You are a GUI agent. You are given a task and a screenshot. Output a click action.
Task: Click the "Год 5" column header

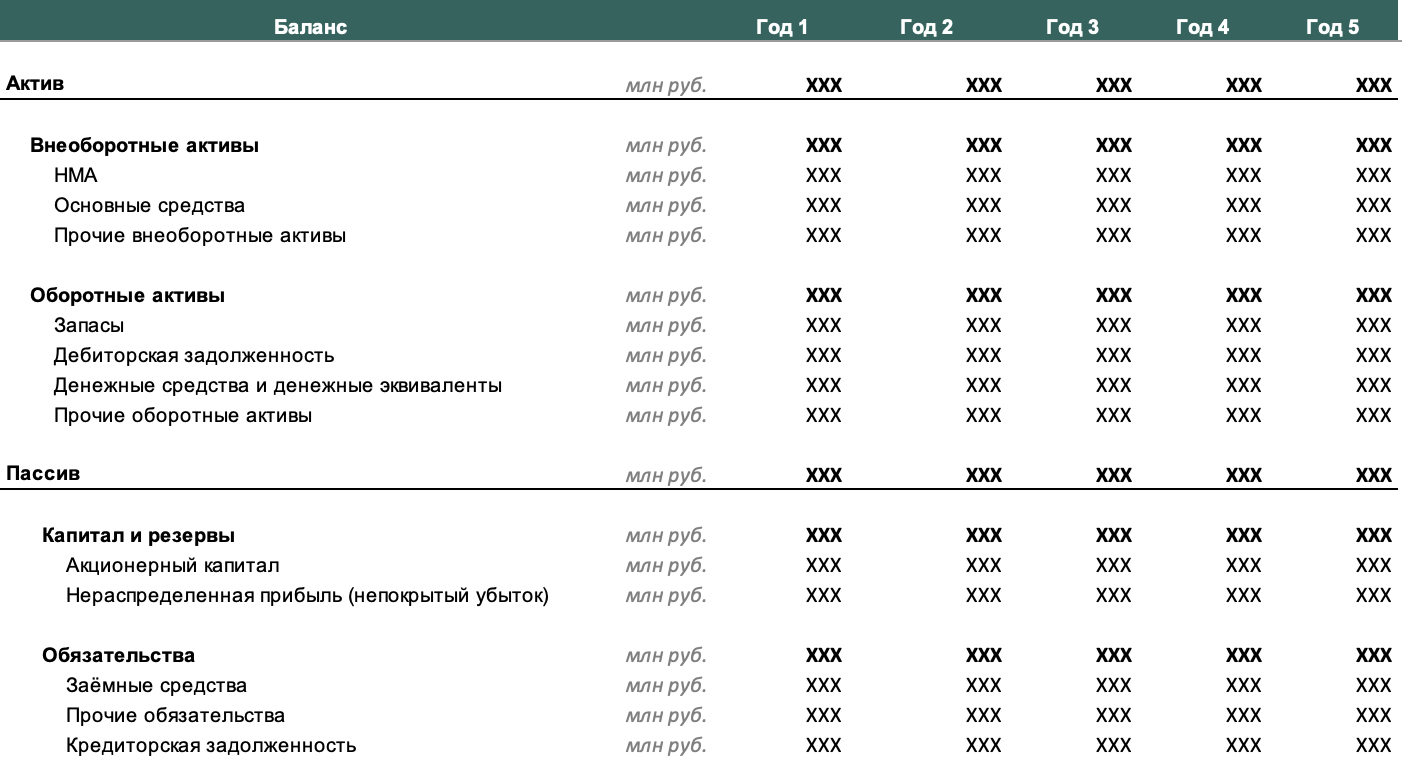(x=1332, y=27)
